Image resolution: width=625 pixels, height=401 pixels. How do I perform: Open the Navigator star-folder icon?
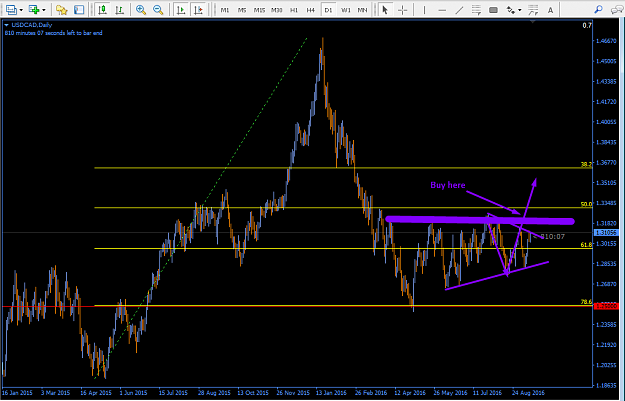coord(61,10)
